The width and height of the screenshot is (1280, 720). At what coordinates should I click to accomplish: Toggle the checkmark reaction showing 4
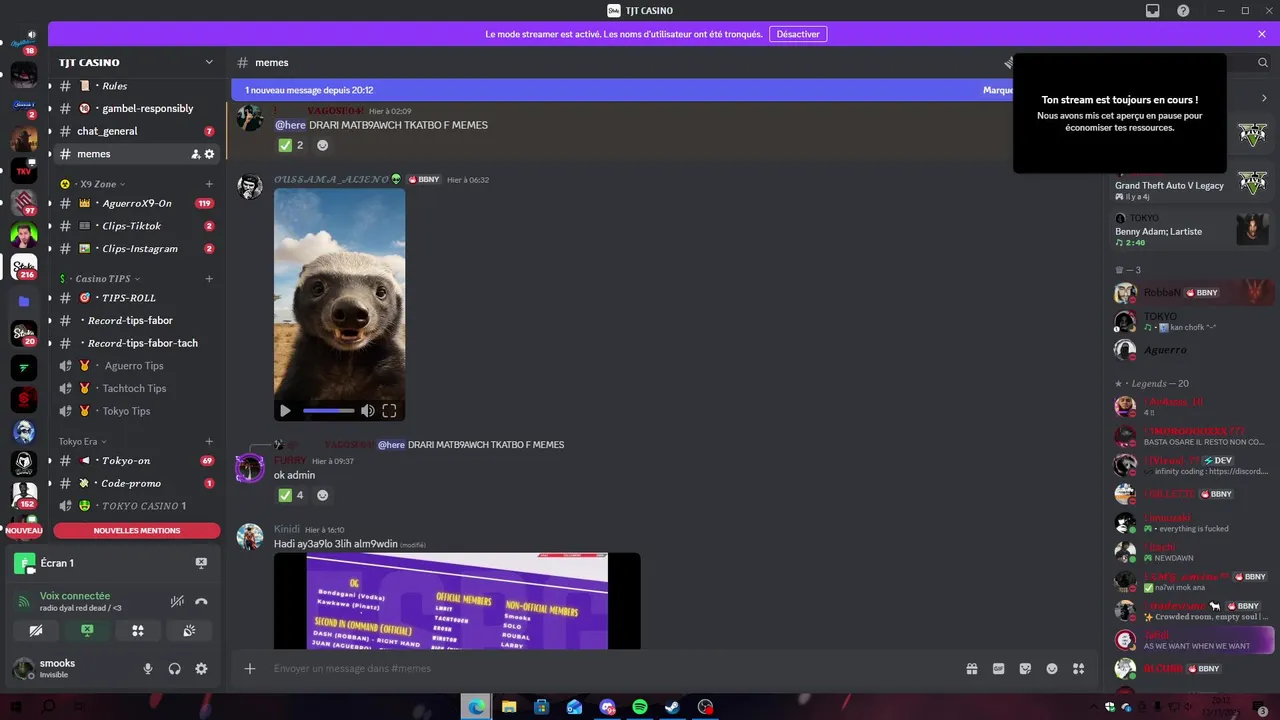(291, 495)
